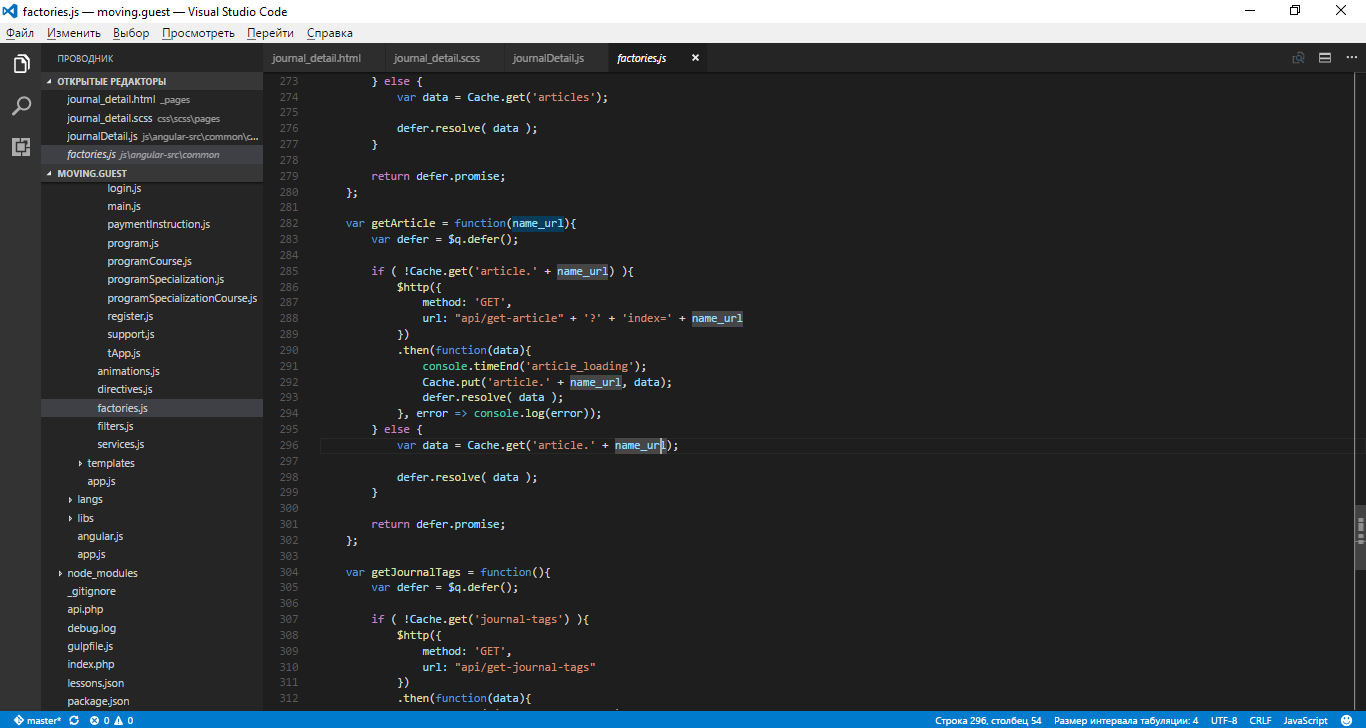Switch to the journal_detail.scss tab

coord(436,58)
